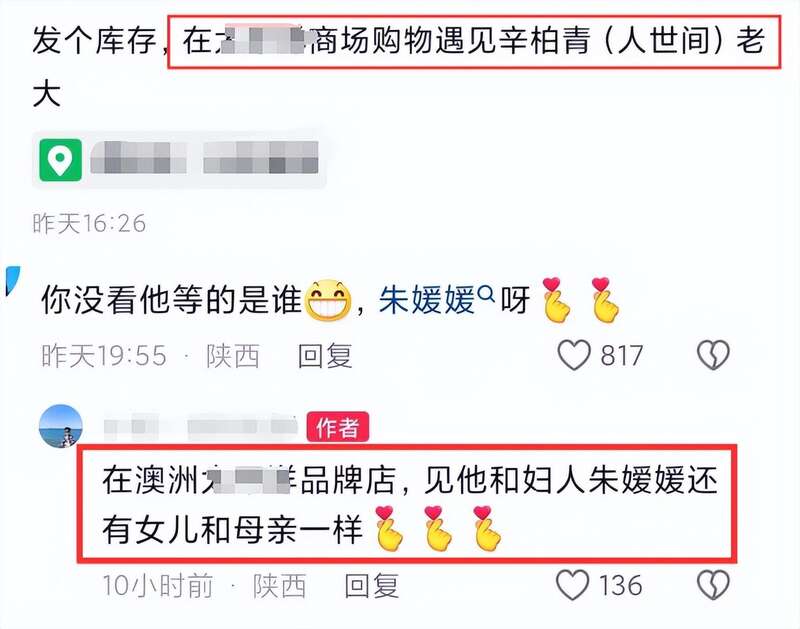Reply to the author's comment from 10小时前

click(x=371, y=585)
